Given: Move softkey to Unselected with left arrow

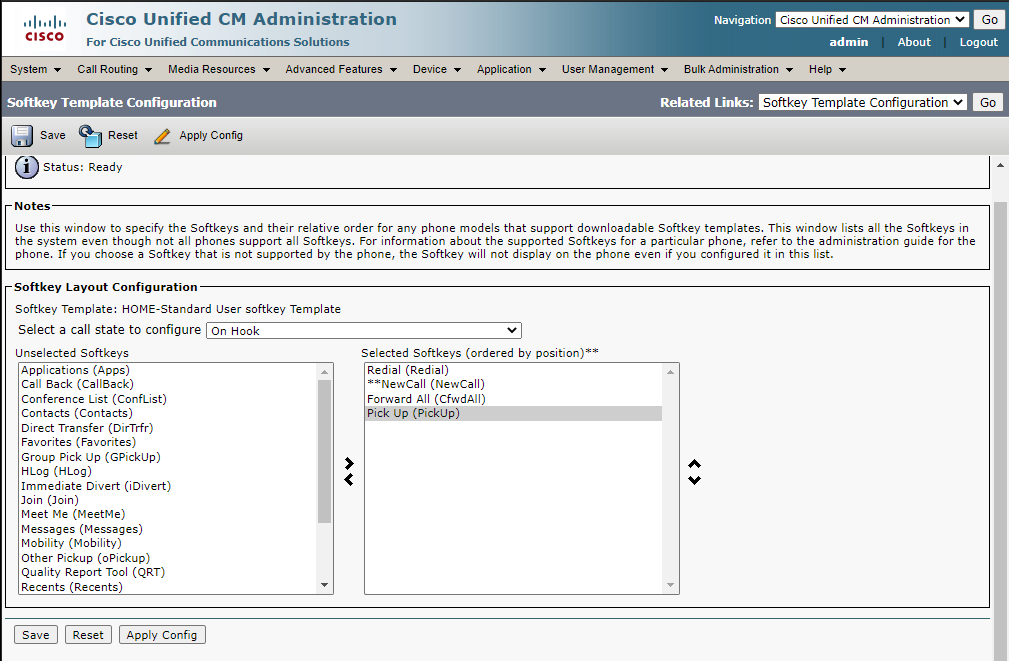Looking at the screenshot, I should (x=349, y=479).
